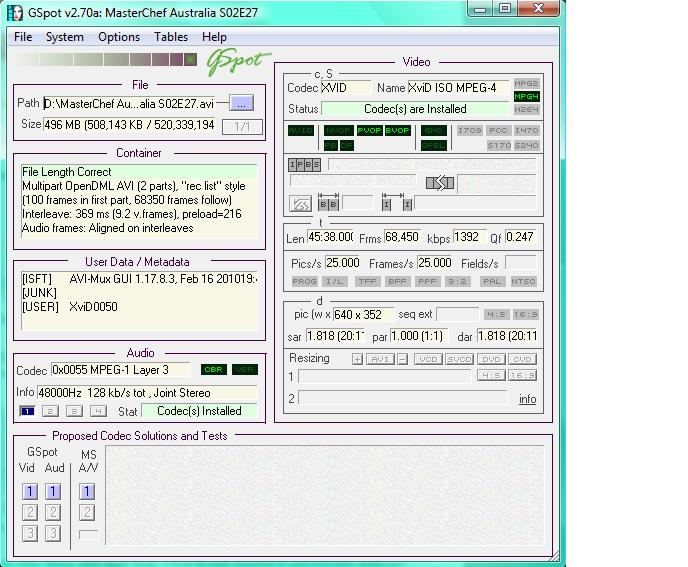
Task: Open the Tables menu
Action: click(x=171, y=37)
